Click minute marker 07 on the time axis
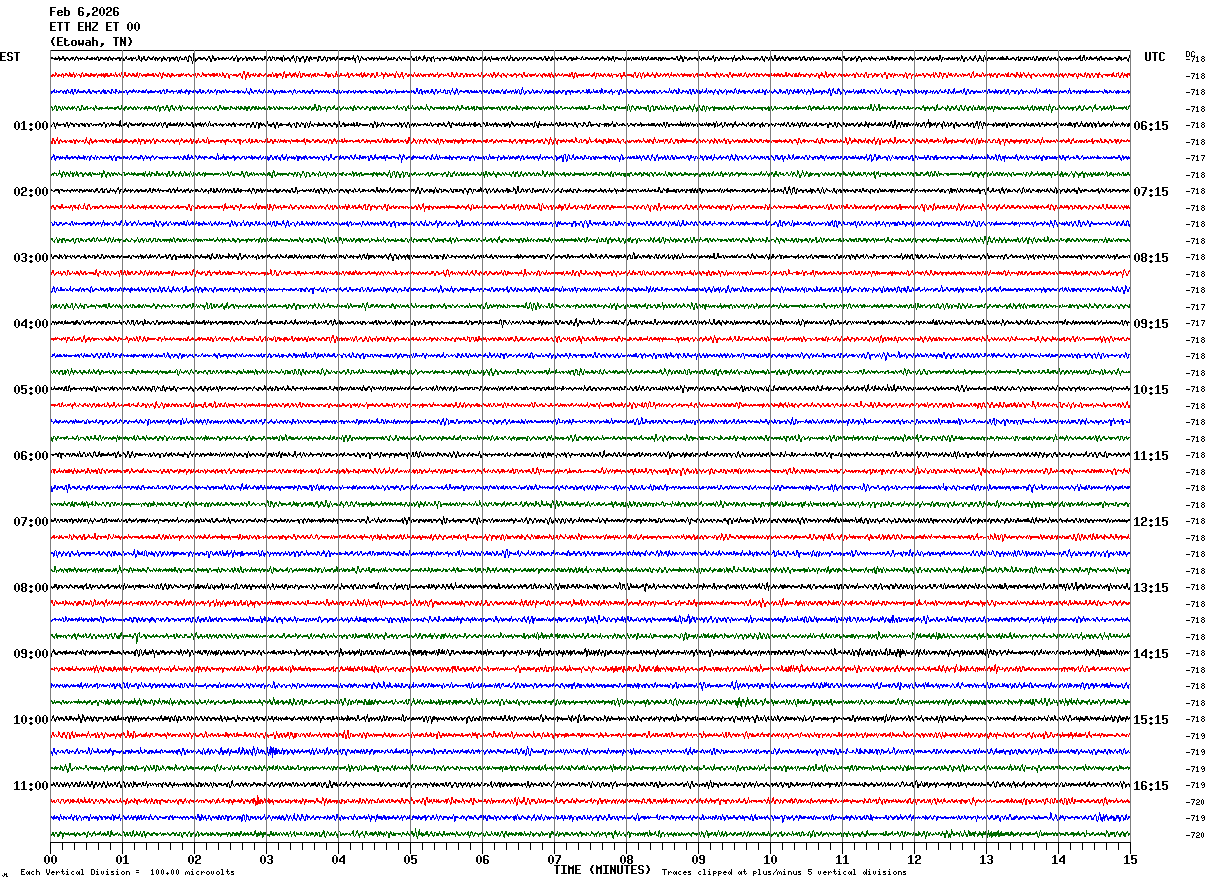This screenshot has height=886, width=1210. 554,859
